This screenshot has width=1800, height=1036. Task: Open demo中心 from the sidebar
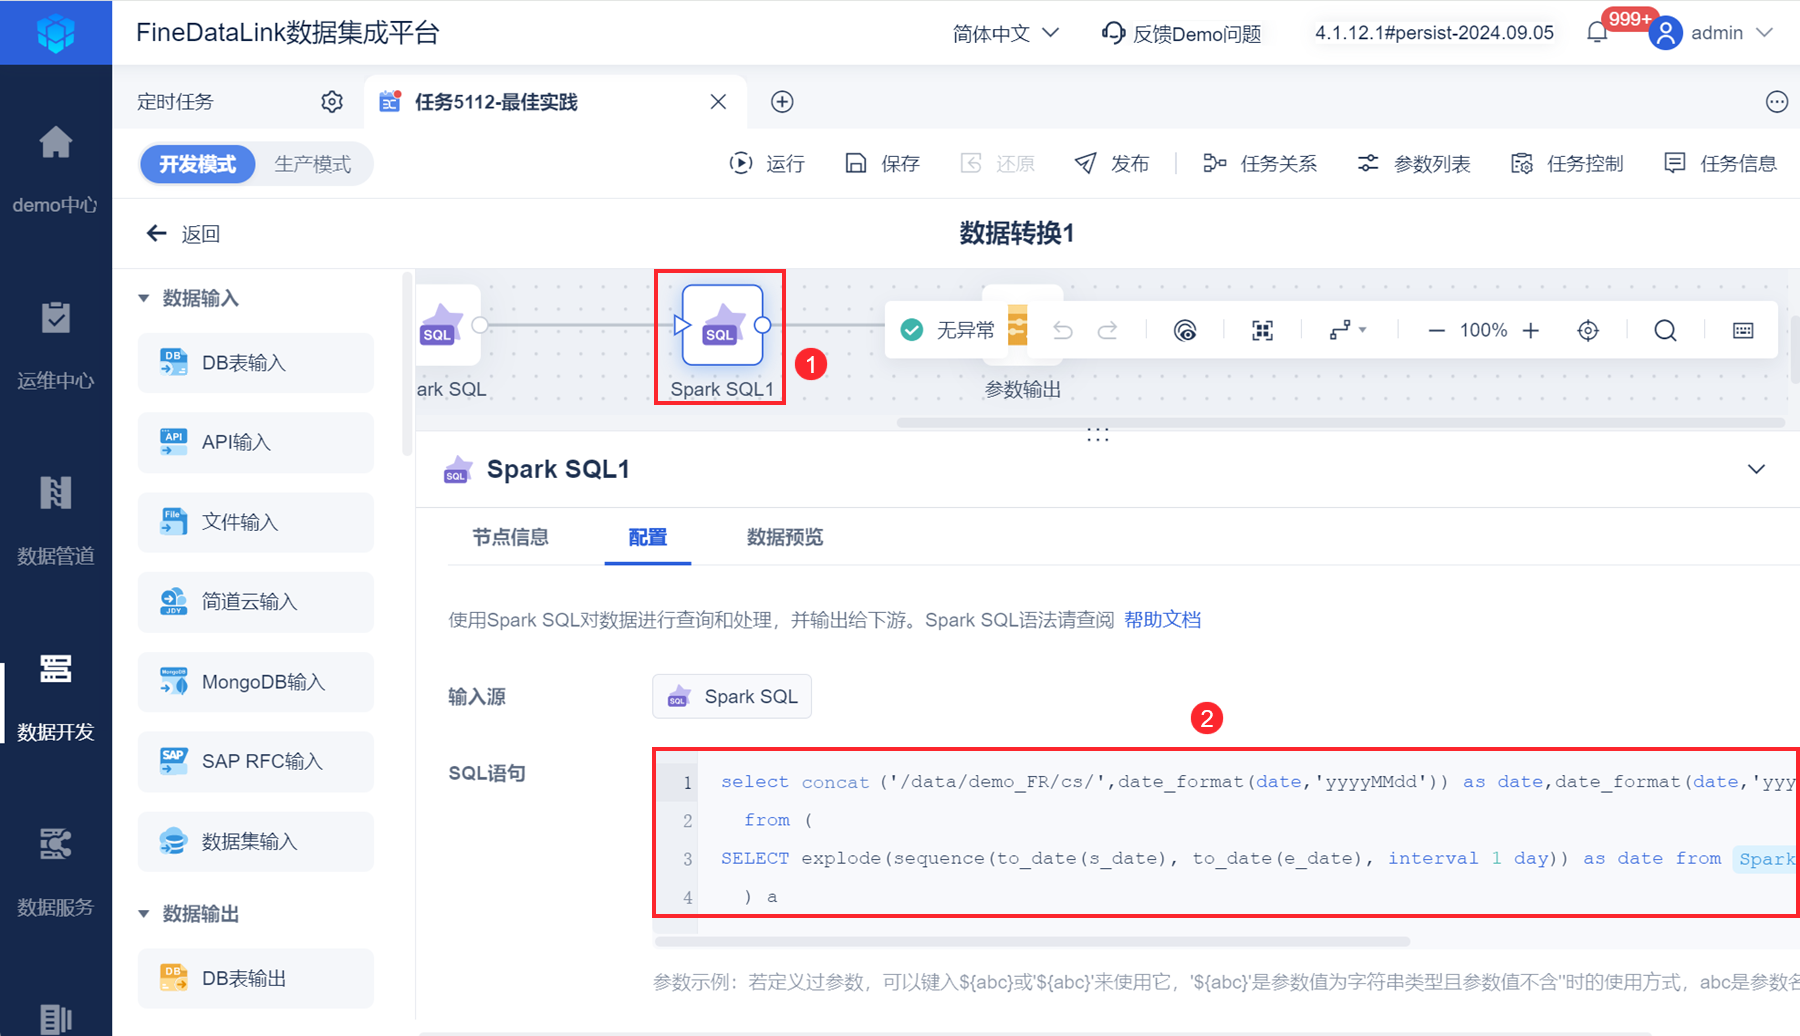[56, 169]
